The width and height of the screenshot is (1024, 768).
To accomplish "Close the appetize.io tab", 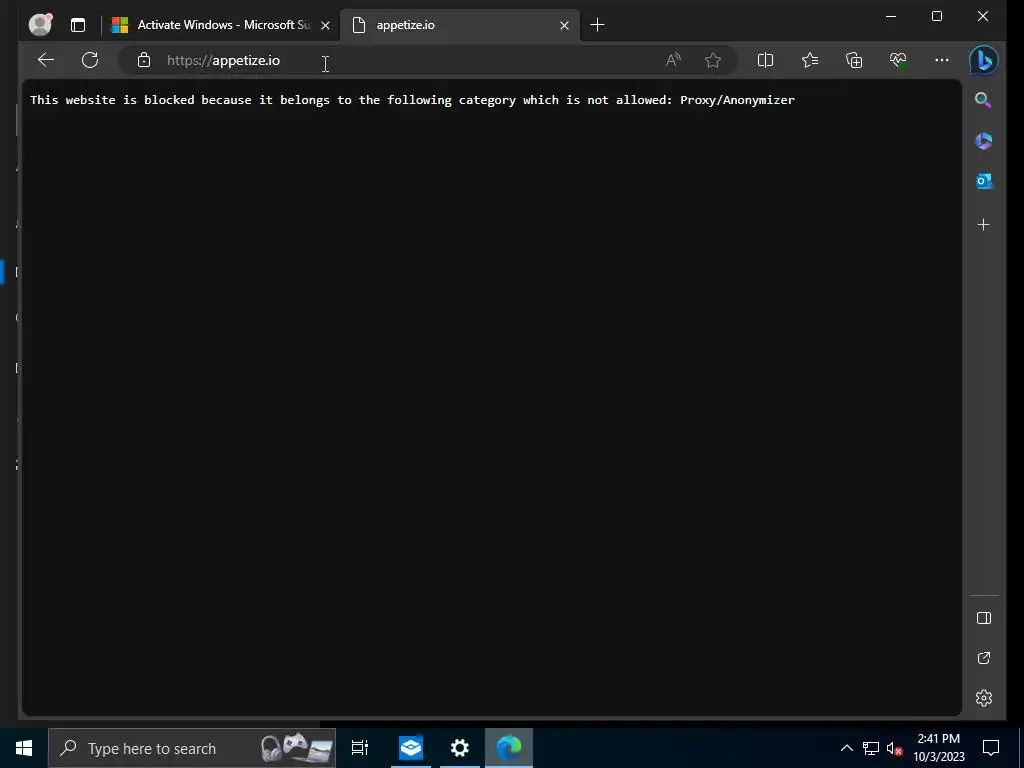I will tap(564, 25).
